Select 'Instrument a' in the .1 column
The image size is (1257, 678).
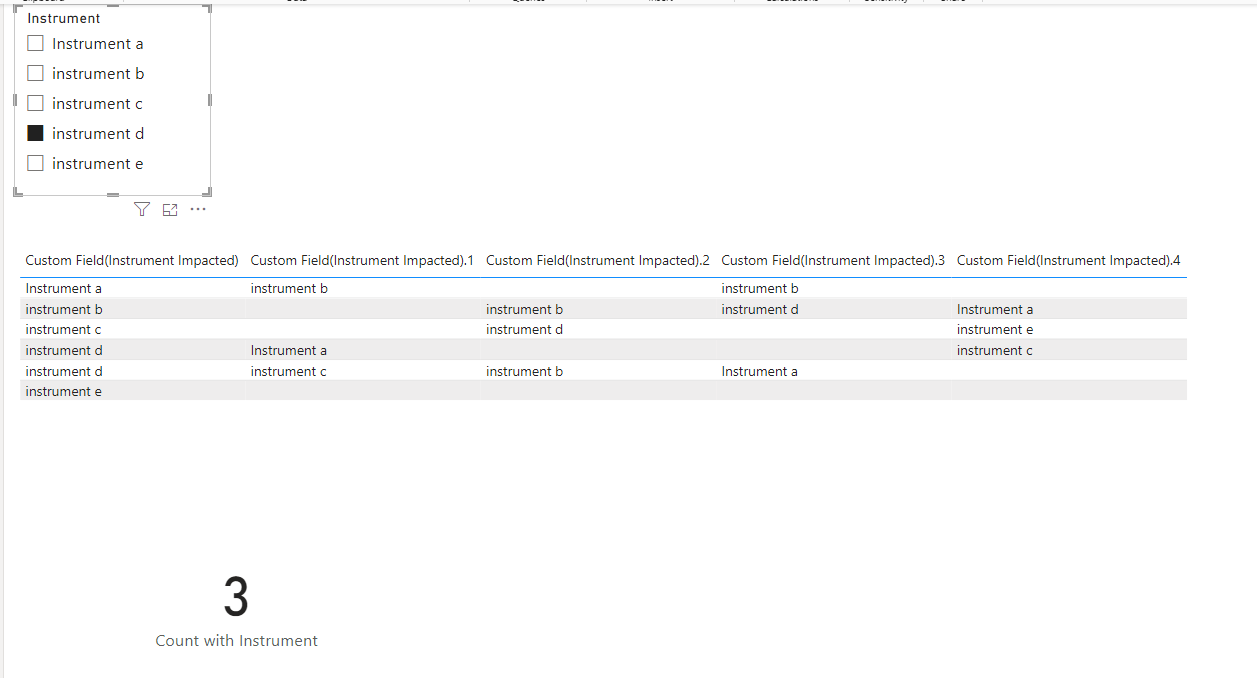tap(289, 350)
